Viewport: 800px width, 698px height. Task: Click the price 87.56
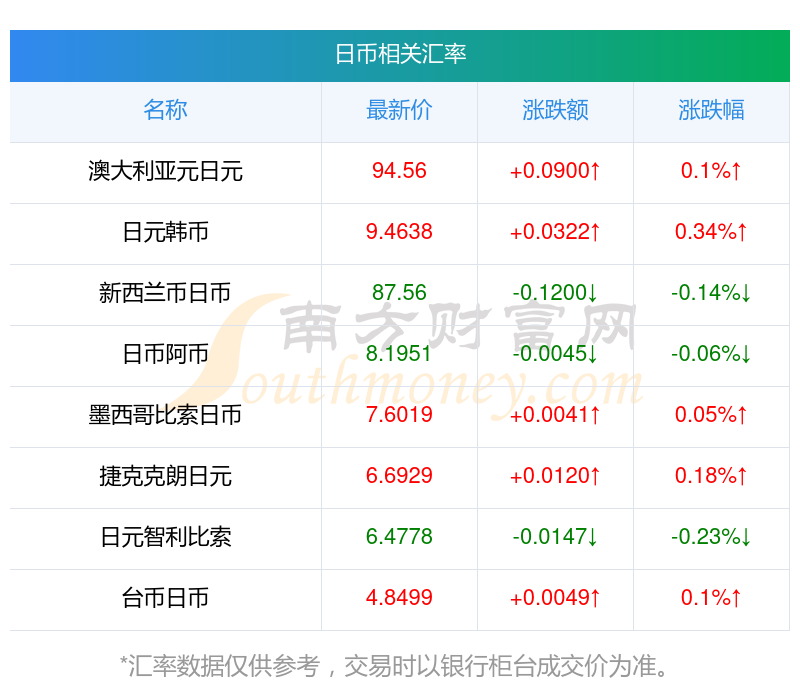399,293
